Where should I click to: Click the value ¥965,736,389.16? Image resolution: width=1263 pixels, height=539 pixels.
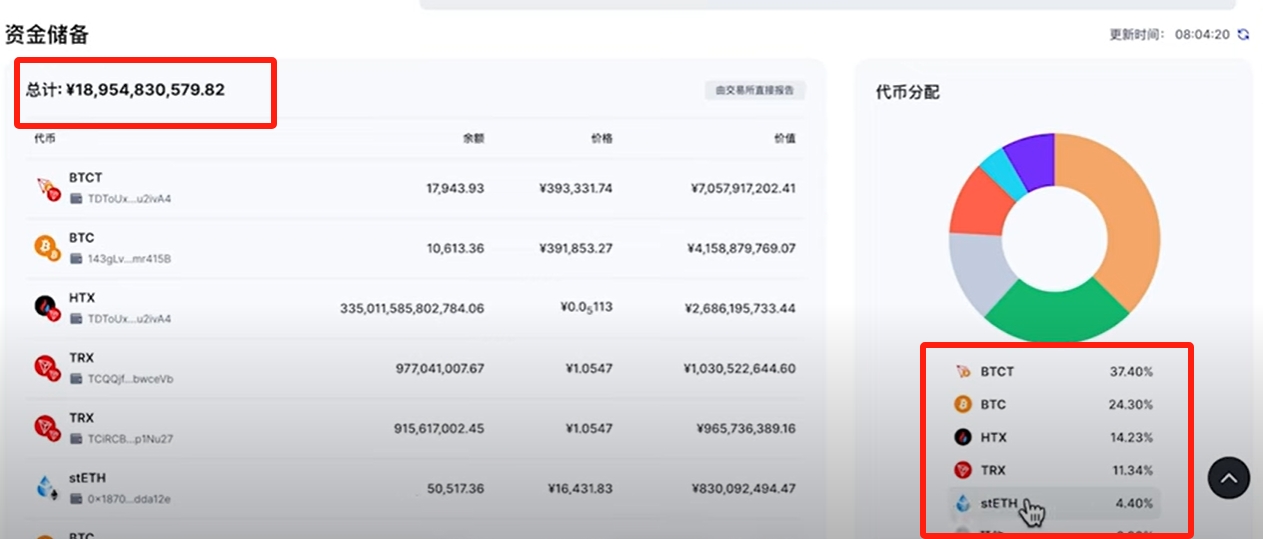pyautogui.click(x=746, y=428)
